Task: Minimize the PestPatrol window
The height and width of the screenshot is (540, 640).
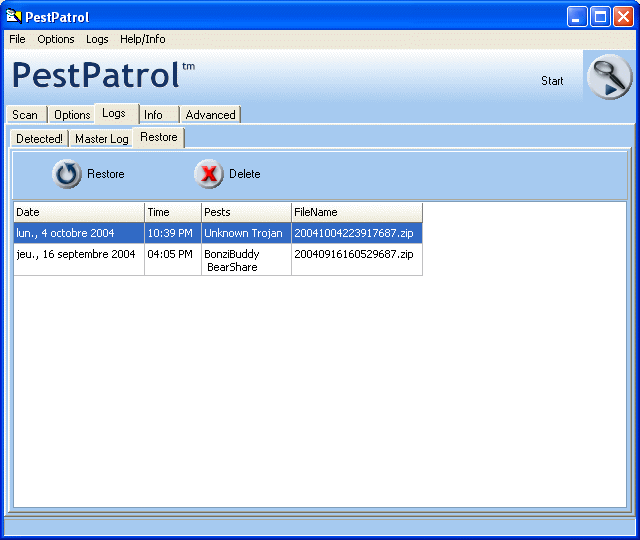Action: point(577,17)
